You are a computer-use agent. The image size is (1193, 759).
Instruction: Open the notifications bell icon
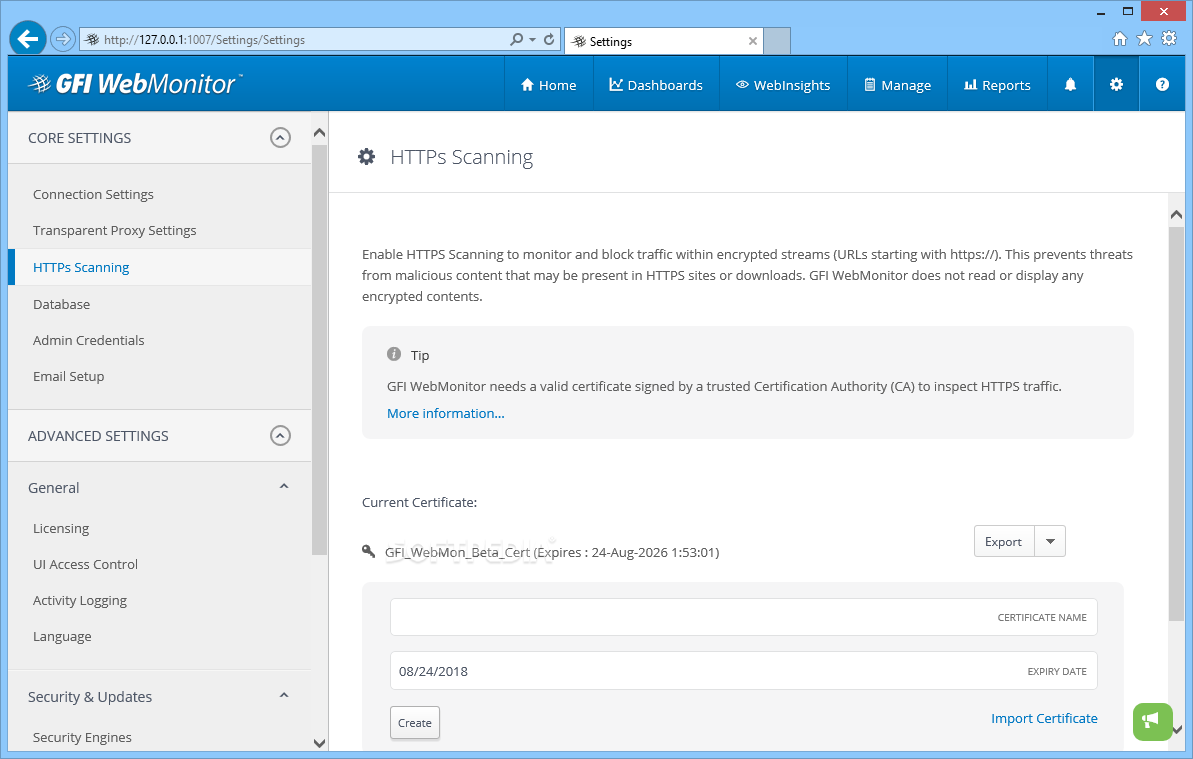pyautogui.click(x=1070, y=84)
